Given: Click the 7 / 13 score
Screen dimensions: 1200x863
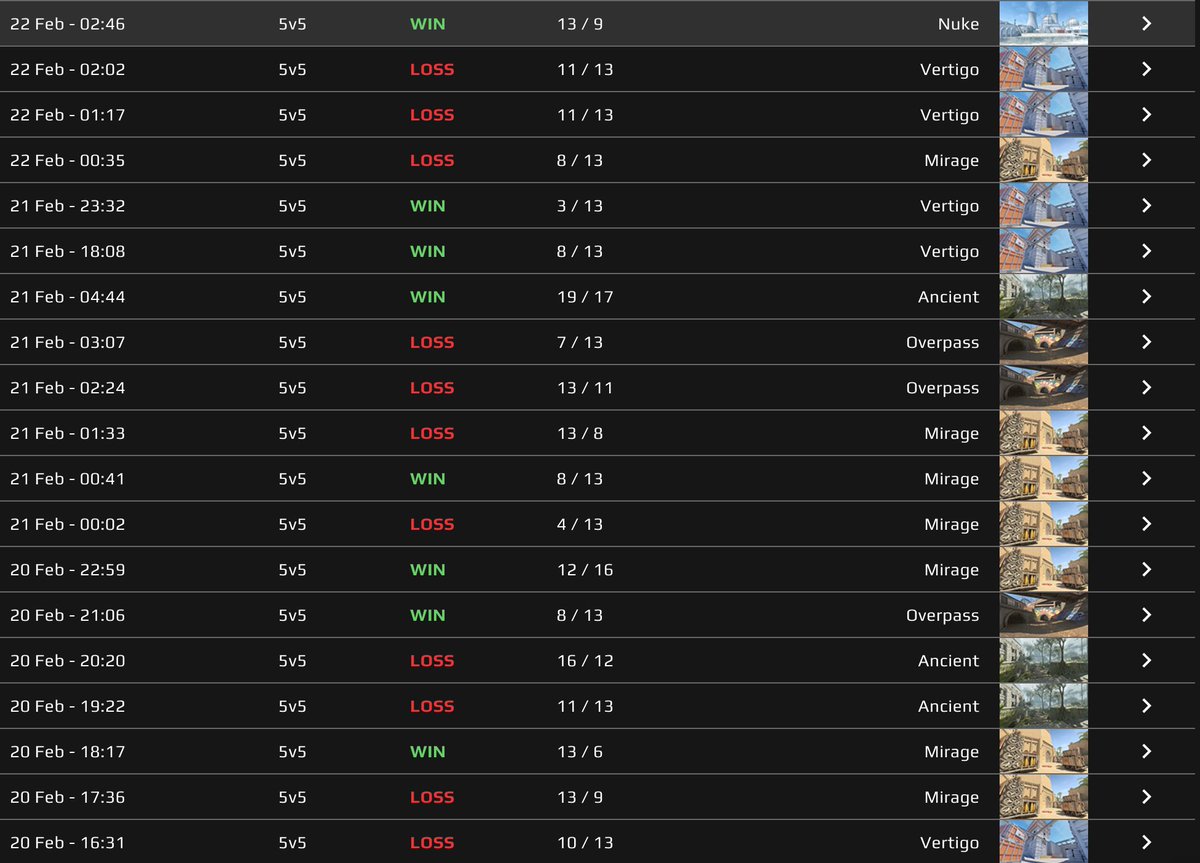Looking at the screenshot, I should click(580, 342).
